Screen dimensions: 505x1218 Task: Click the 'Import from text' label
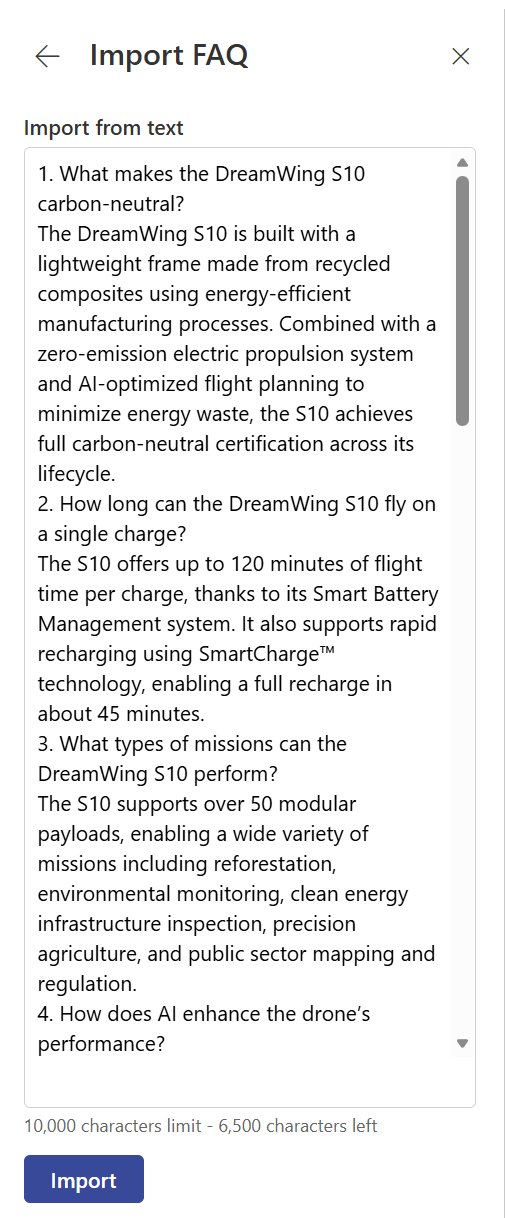[x=104, y=128]
